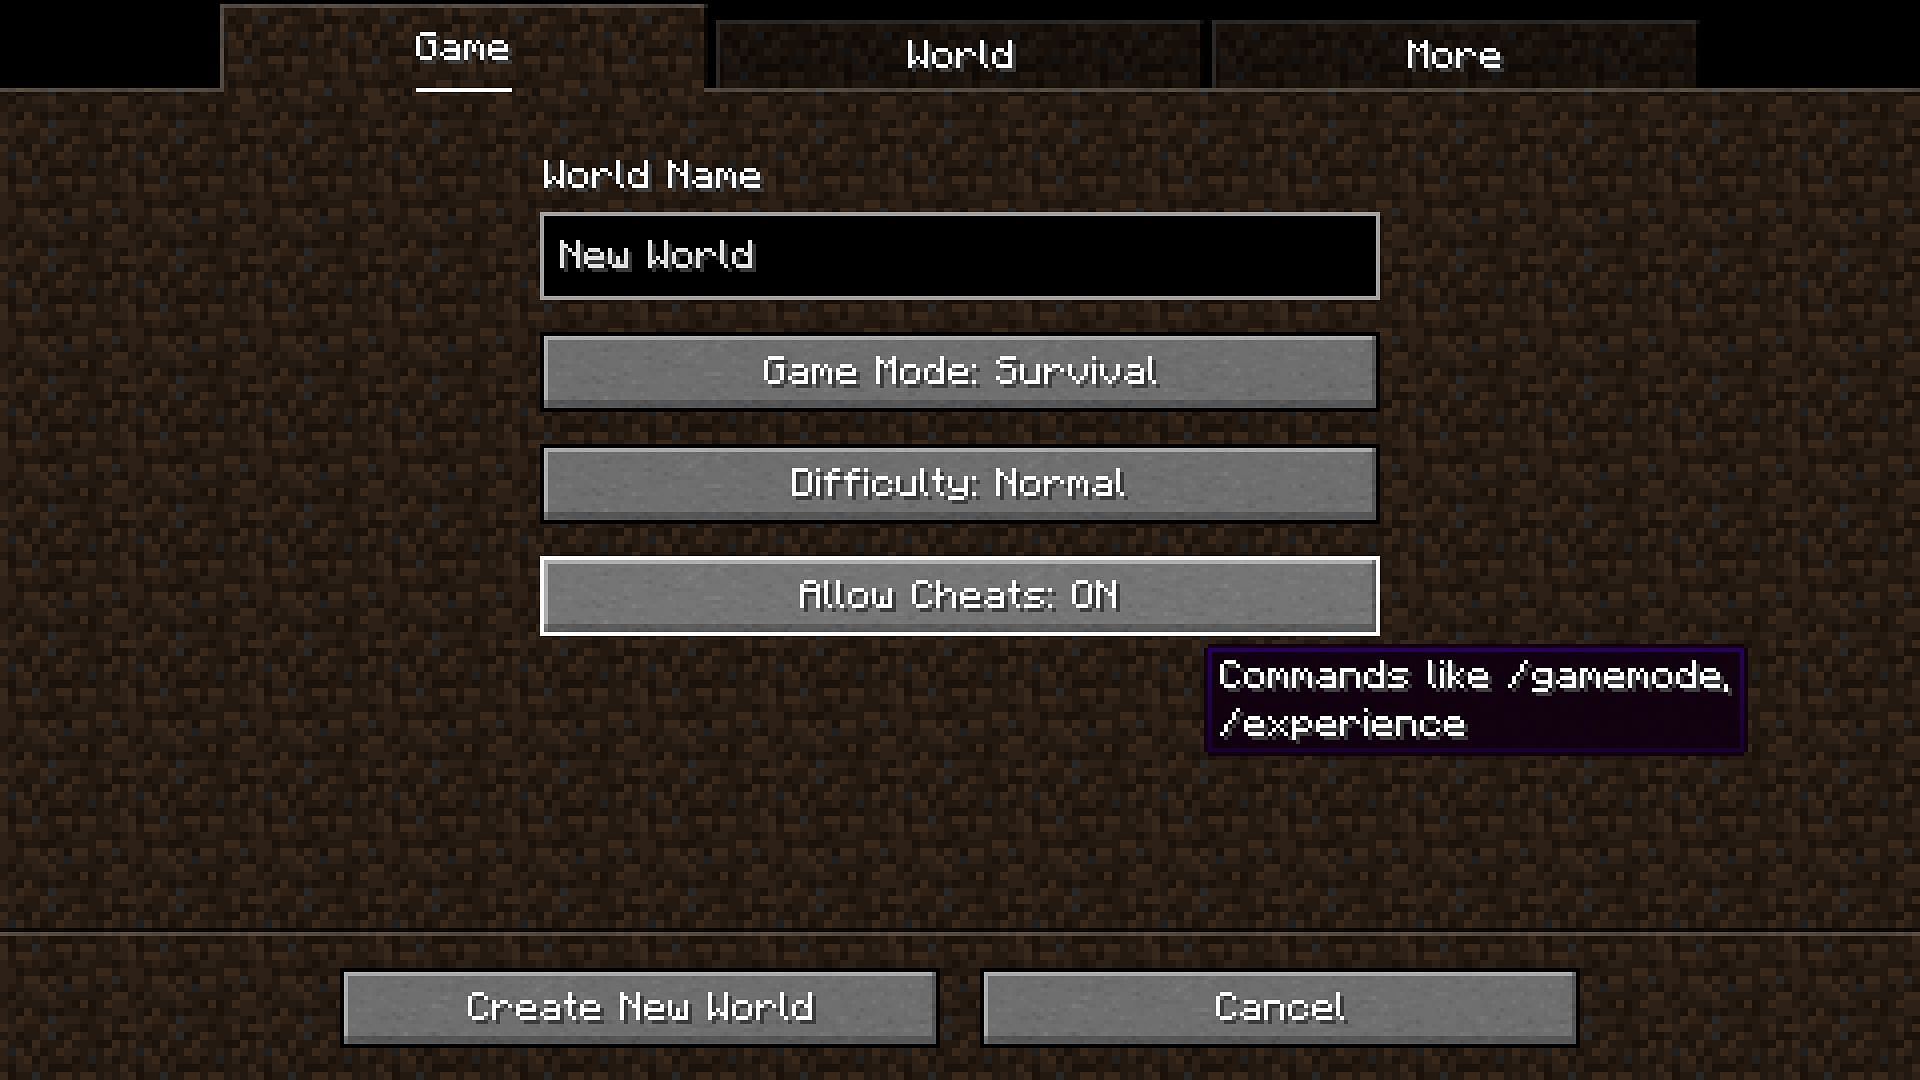Access survival game mode icon
Viewport: 1920px width, 1080px height.
(x=960, y=372)
